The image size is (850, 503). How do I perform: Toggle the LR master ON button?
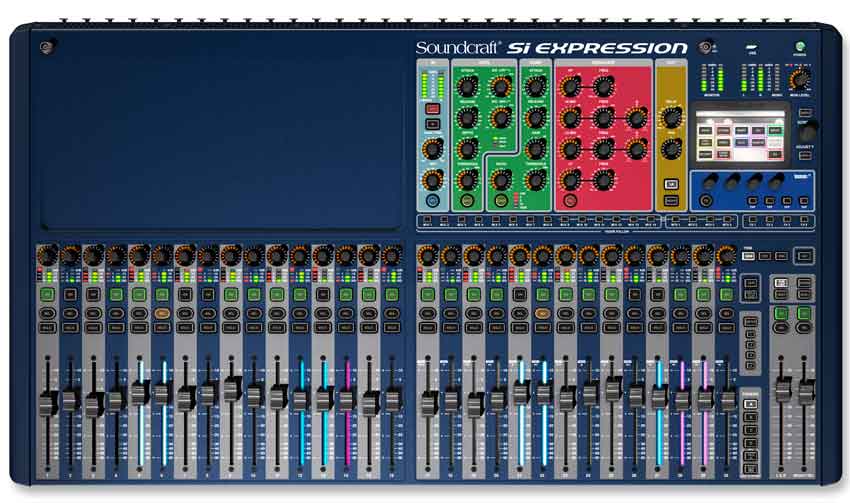tap(781, 313)
